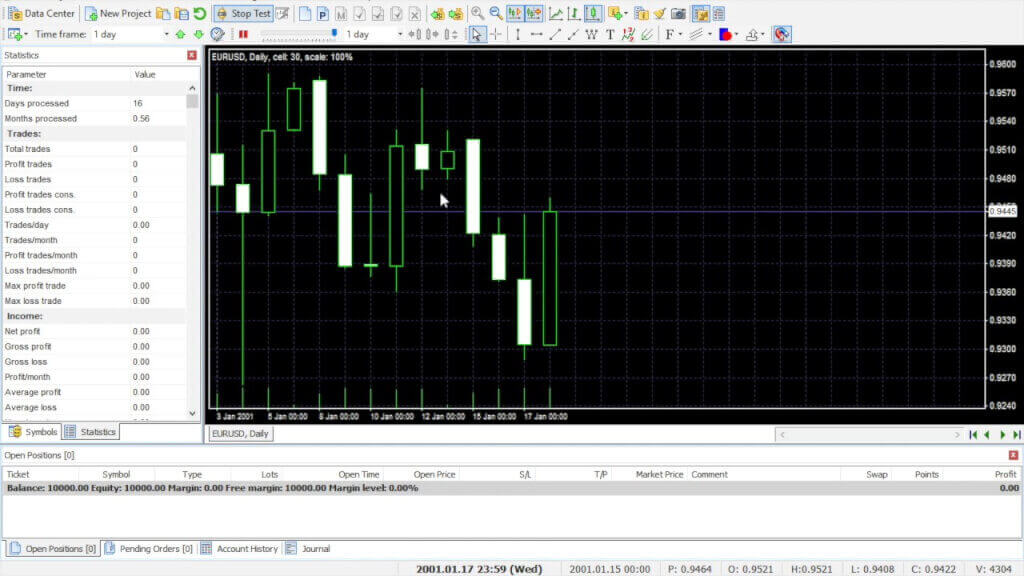This screenshot has height=576, width=1024.
Task: Click the Zoom Out magnifier
Action: point(496,13)
